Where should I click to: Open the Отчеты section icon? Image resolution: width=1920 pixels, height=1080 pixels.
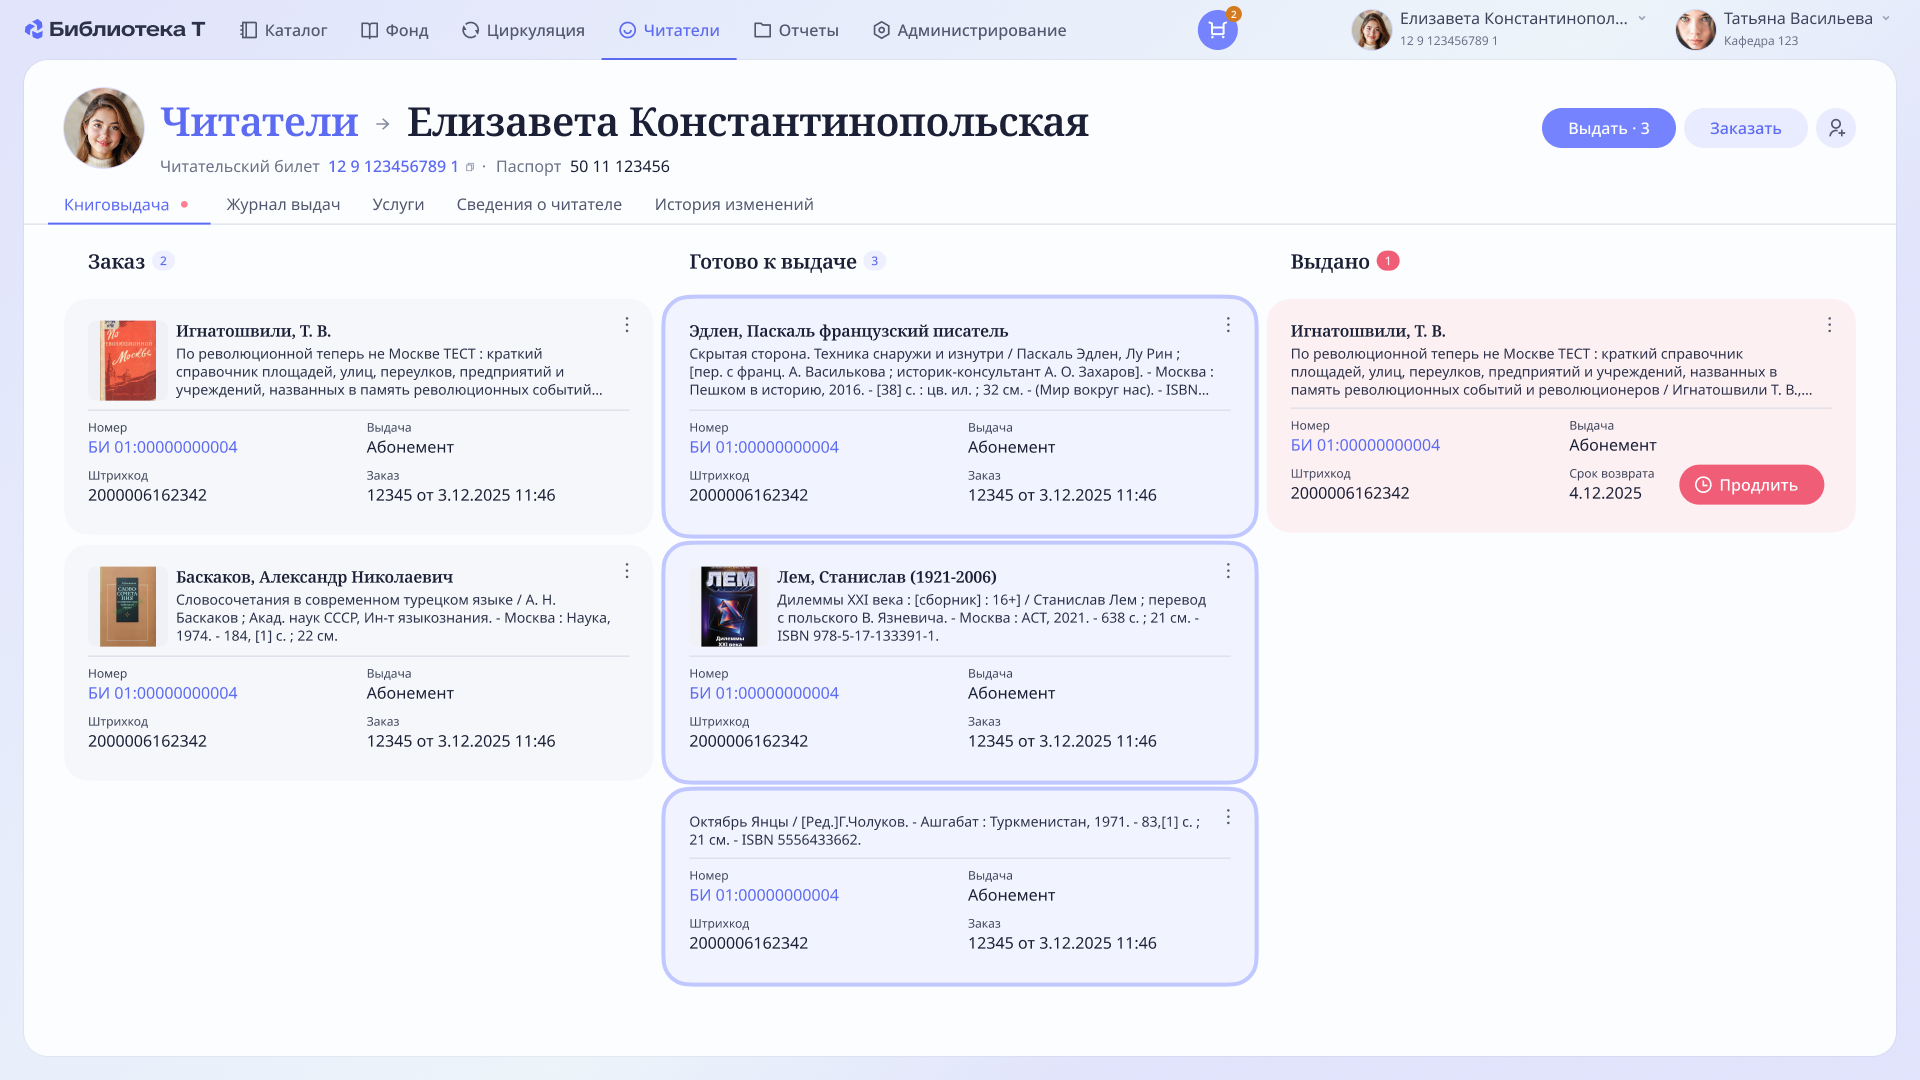(x=761, y=30)
